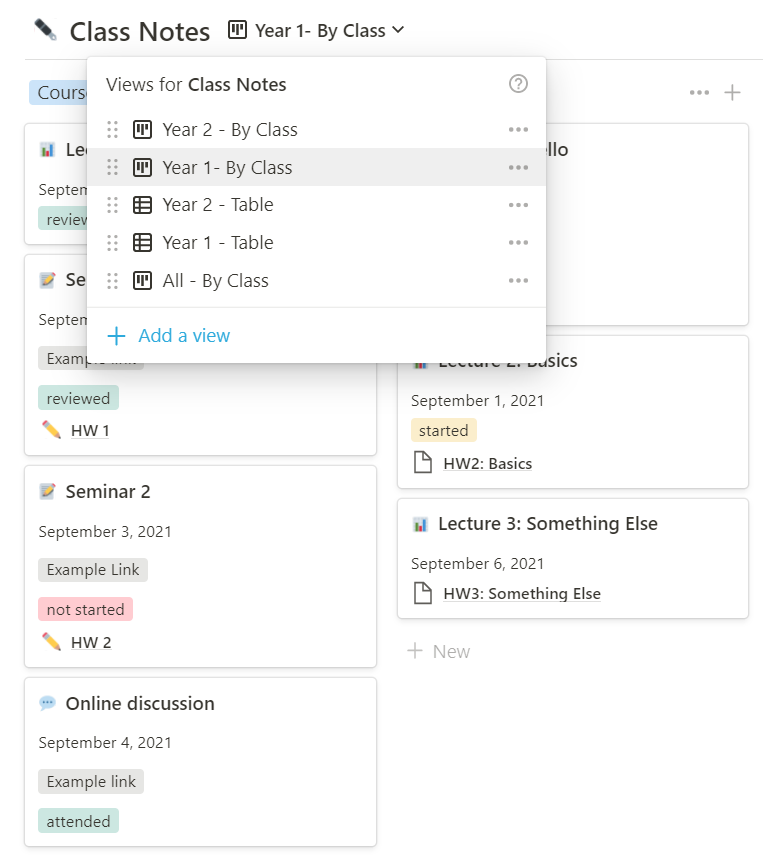Open the column three-dots menu at top right
Screen dimensions: 763x862
[x=699, y=93]
